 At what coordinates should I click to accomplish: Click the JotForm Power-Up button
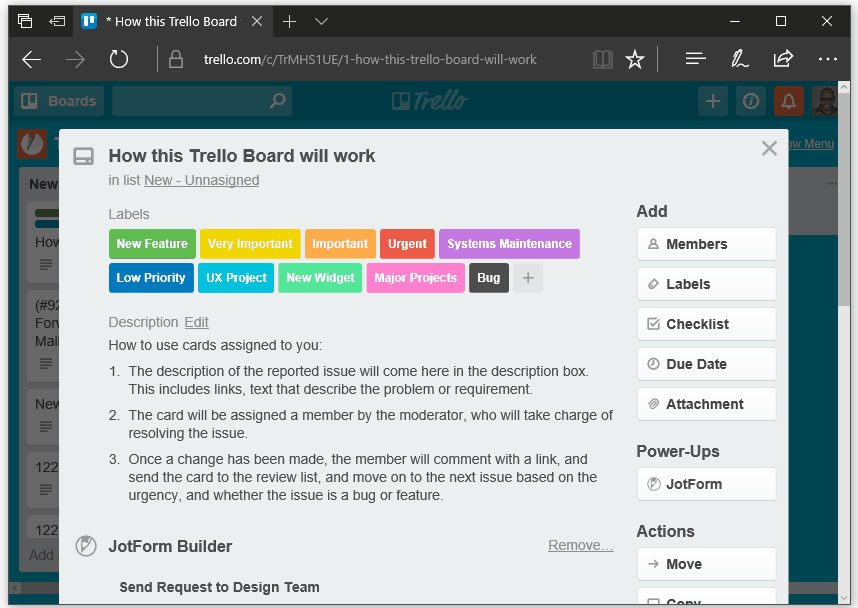706,484
